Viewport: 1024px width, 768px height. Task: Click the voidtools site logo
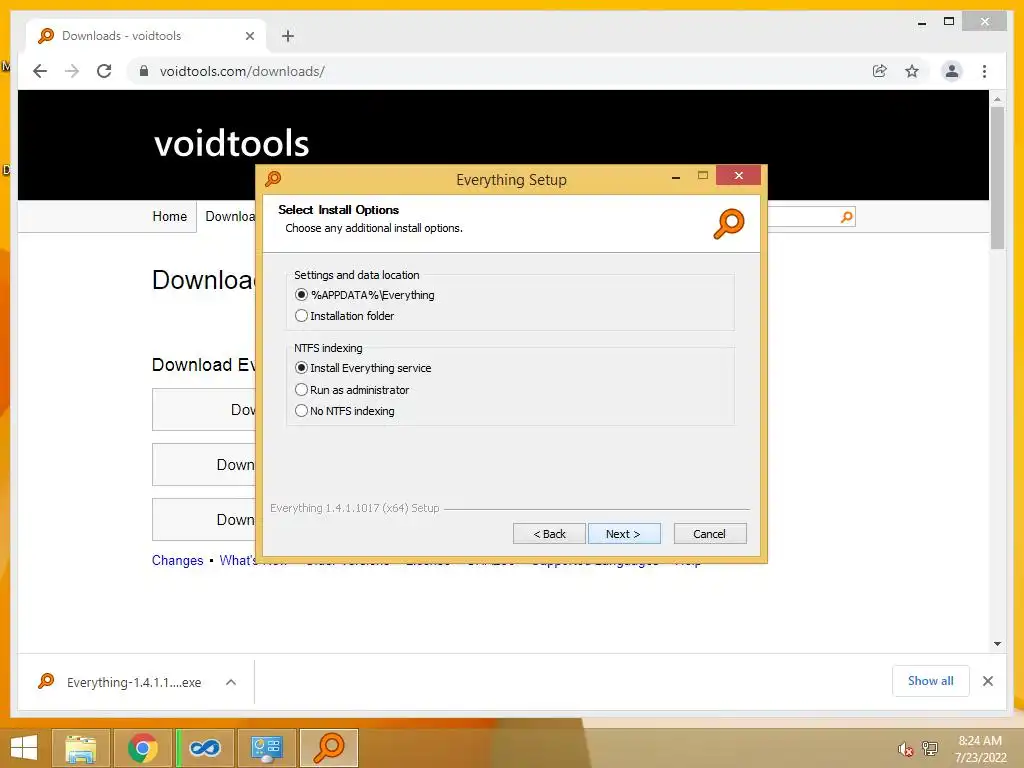point(231,143)
